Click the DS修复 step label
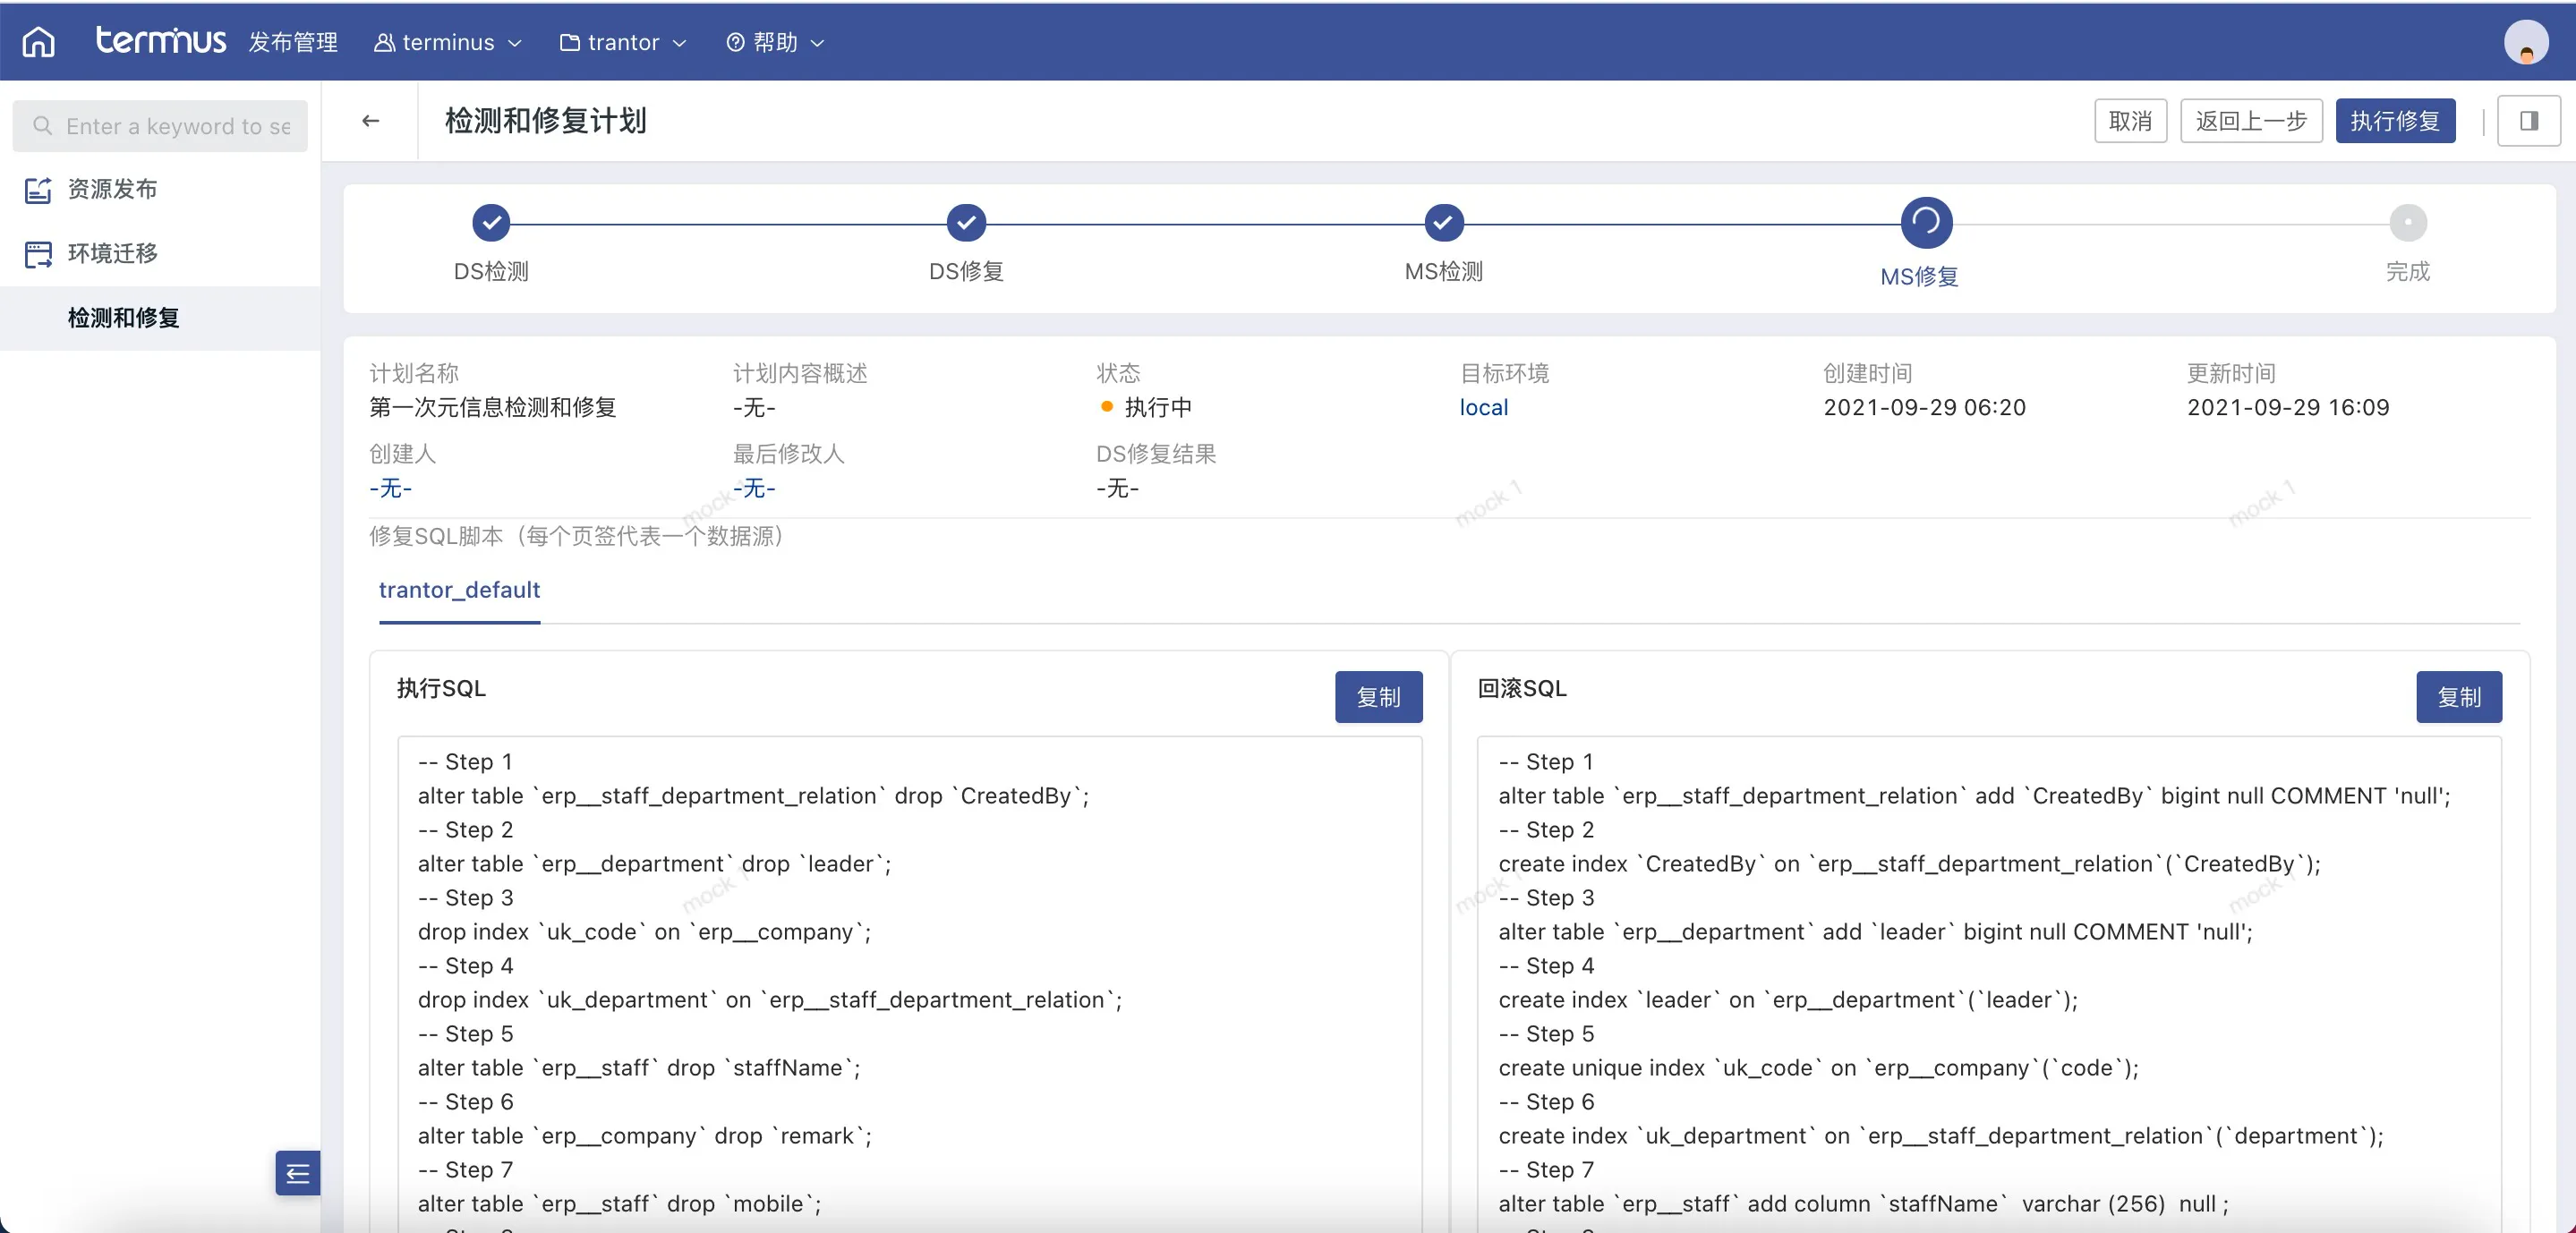This screenshot has width=2576, height=1233. (966, 271)
